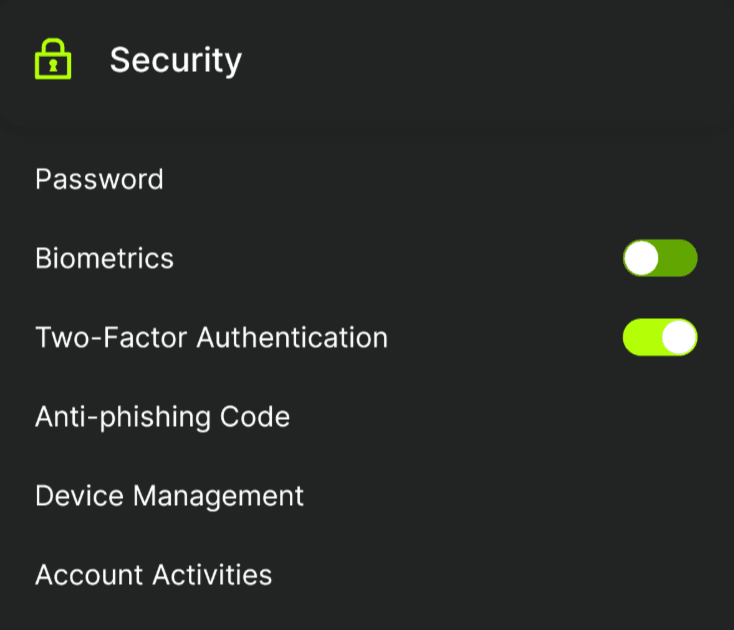Tap the word Activities in Account Activities
This screenshot has width=734, height=630.
213,575
